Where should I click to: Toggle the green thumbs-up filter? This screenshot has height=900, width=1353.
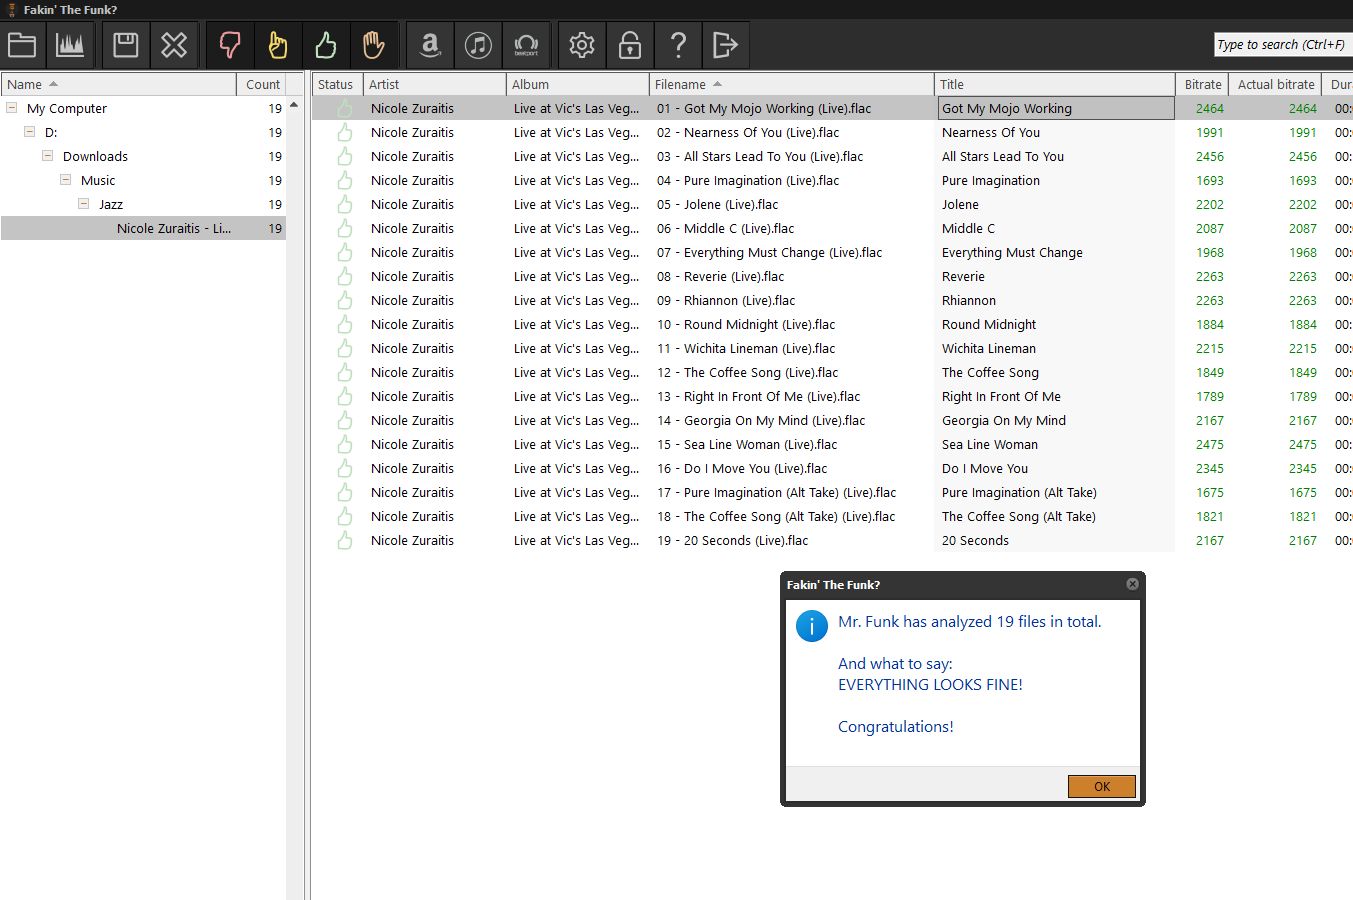[x=326, y=45]
